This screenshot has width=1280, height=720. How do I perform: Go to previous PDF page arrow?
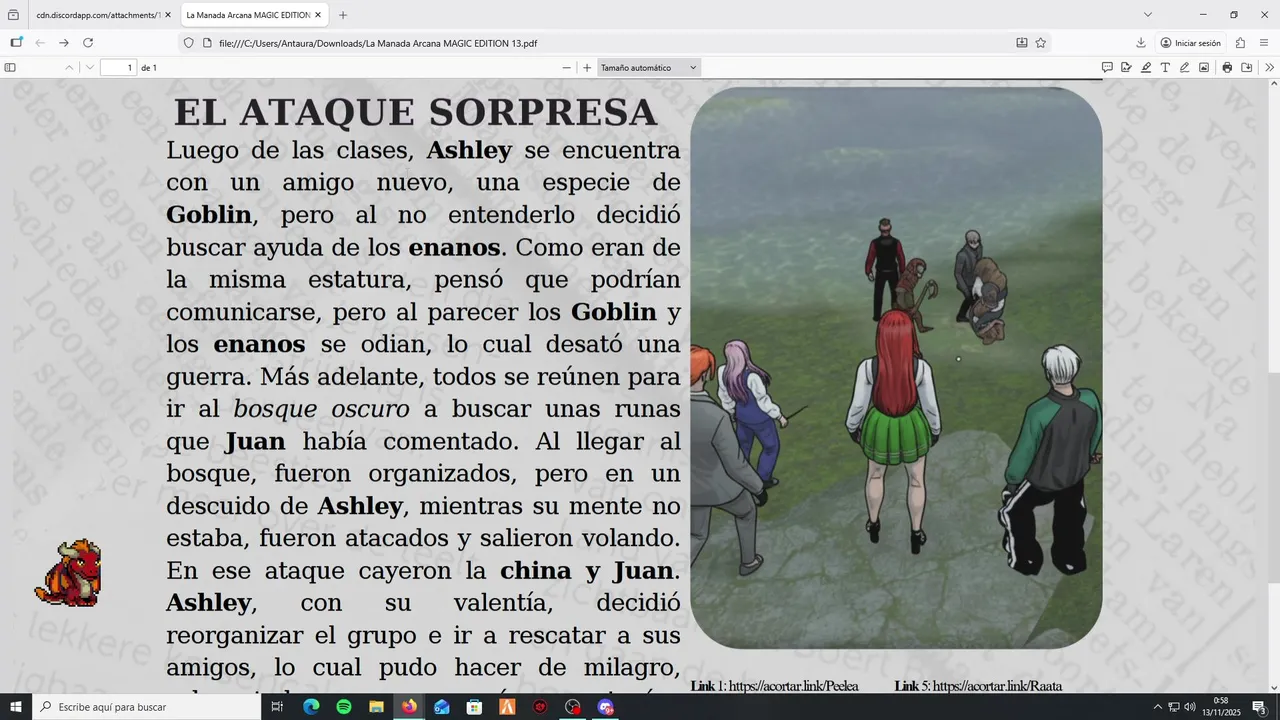69,68
